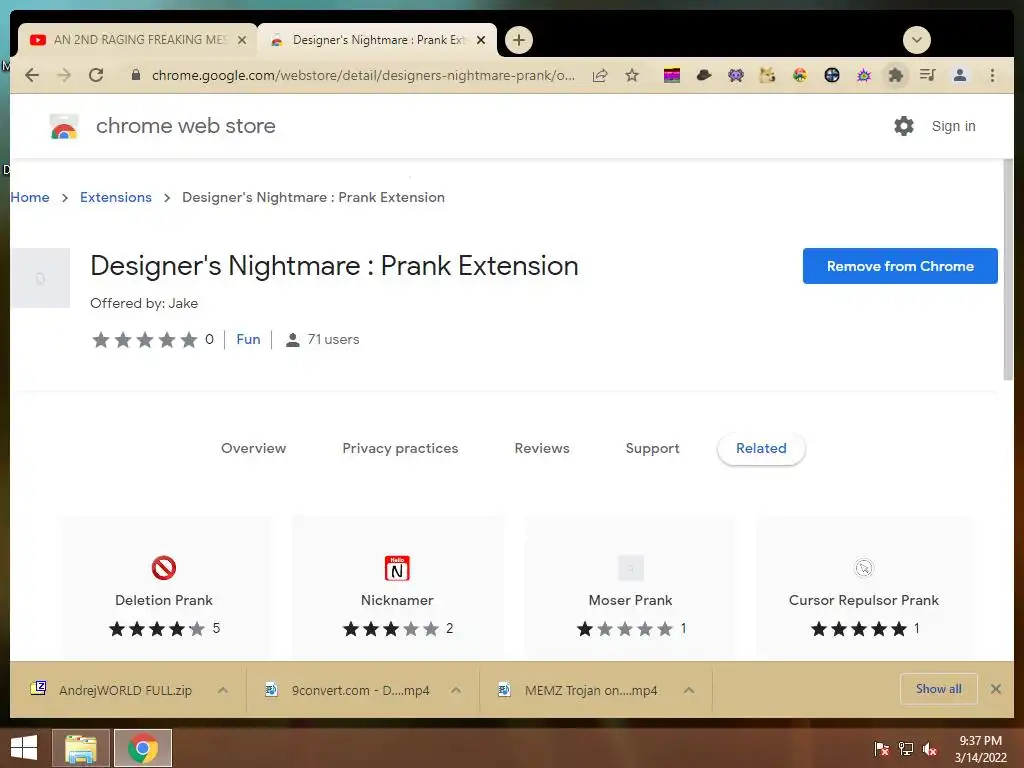This screenshot has height=768, width=1024.
Task: Open the Deletion Prank extension card
Action: (164, 586)
